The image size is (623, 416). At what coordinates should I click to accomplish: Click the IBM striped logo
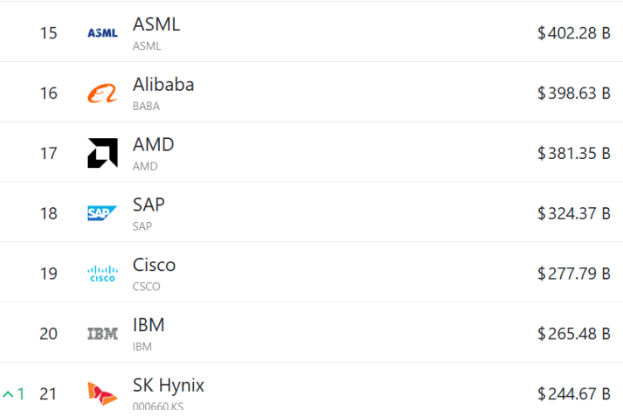click(x=102, y=333)
